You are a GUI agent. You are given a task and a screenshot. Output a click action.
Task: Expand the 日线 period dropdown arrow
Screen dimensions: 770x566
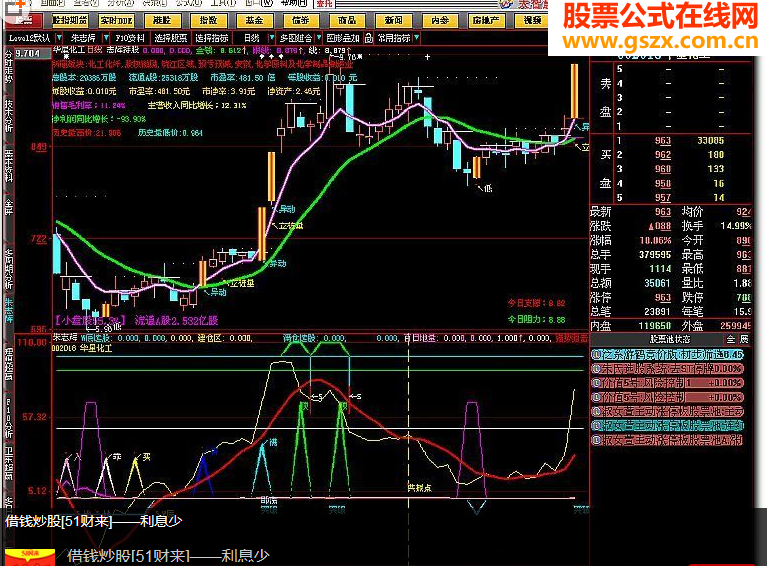coord(271,38)
